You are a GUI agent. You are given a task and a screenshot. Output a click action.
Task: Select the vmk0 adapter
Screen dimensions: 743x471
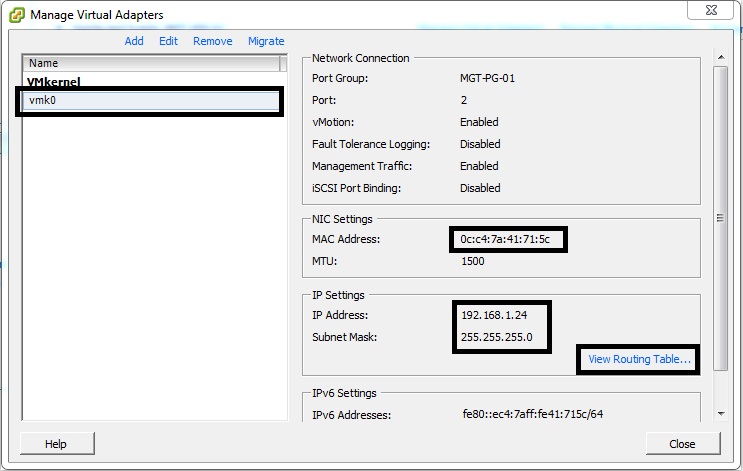[x=150, y=101]
